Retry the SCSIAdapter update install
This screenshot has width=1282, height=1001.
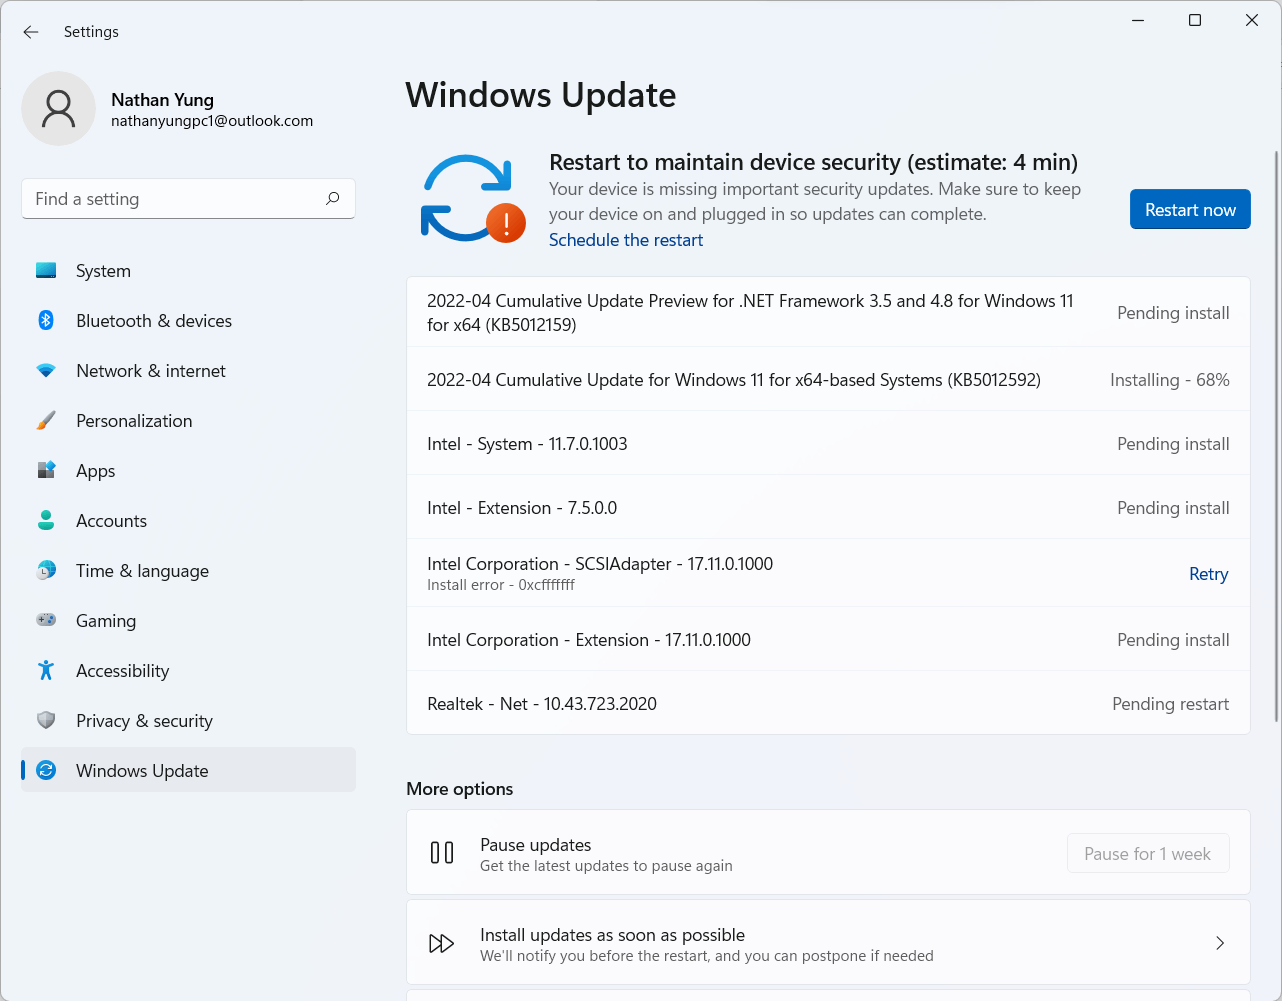(x=1208, y=574)
